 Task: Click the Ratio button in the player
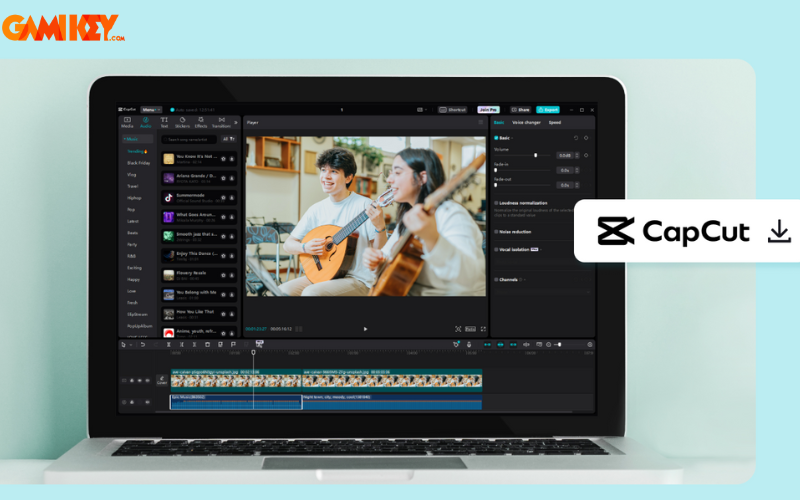click(x=470, y=329)
